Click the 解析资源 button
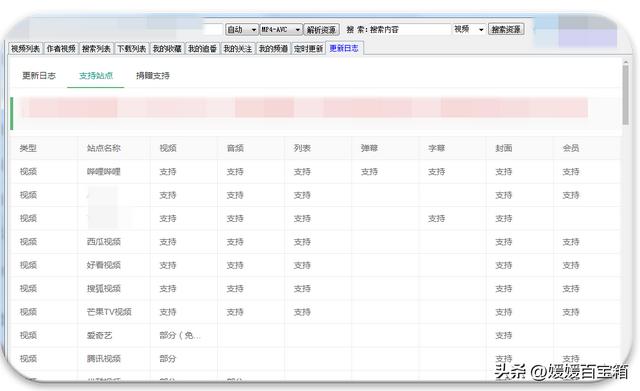Viewport: 640px width, 391px height. tap(321, 29)
